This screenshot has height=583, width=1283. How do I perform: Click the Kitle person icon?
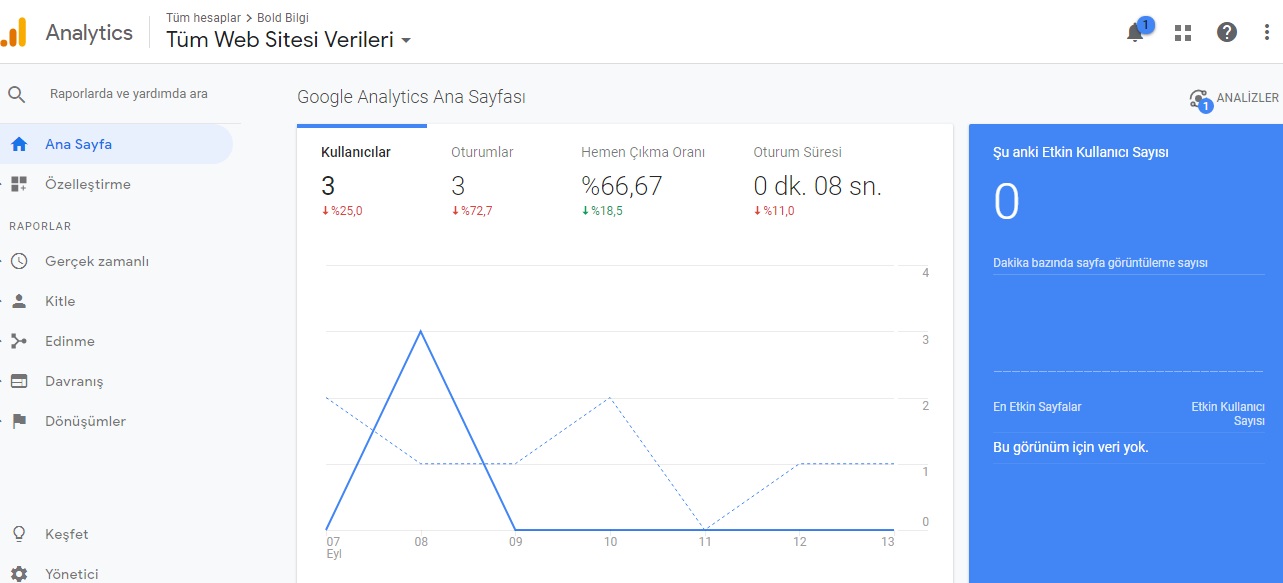19,301
